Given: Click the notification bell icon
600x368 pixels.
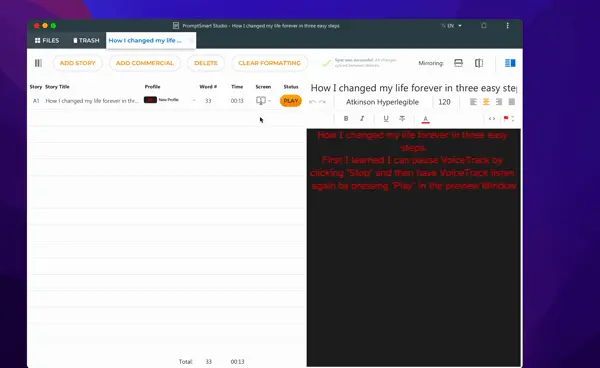Looking at the screenshot, I should [x=484, y=26].
